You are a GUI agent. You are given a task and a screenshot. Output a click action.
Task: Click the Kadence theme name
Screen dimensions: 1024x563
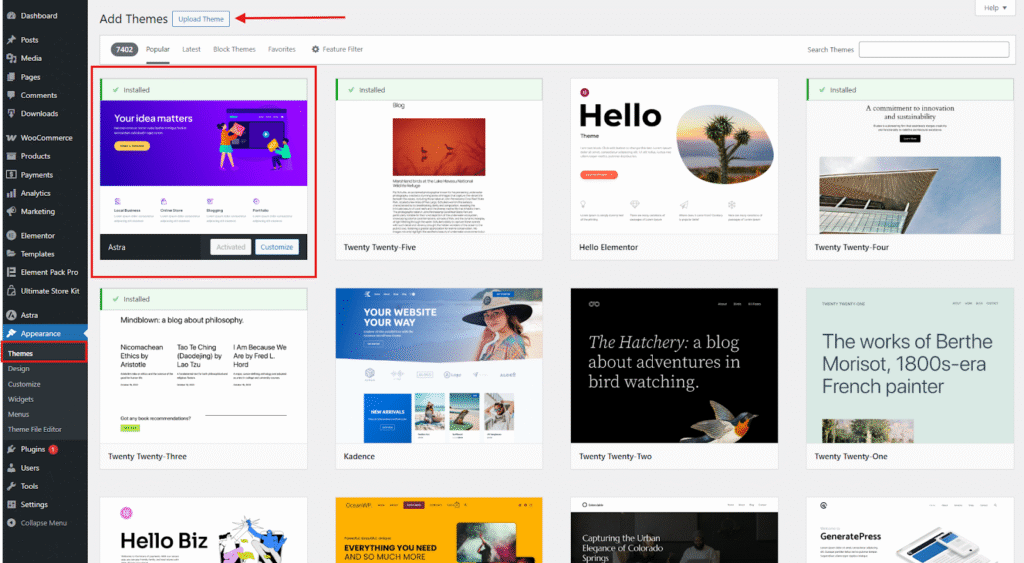coord(359,457)
